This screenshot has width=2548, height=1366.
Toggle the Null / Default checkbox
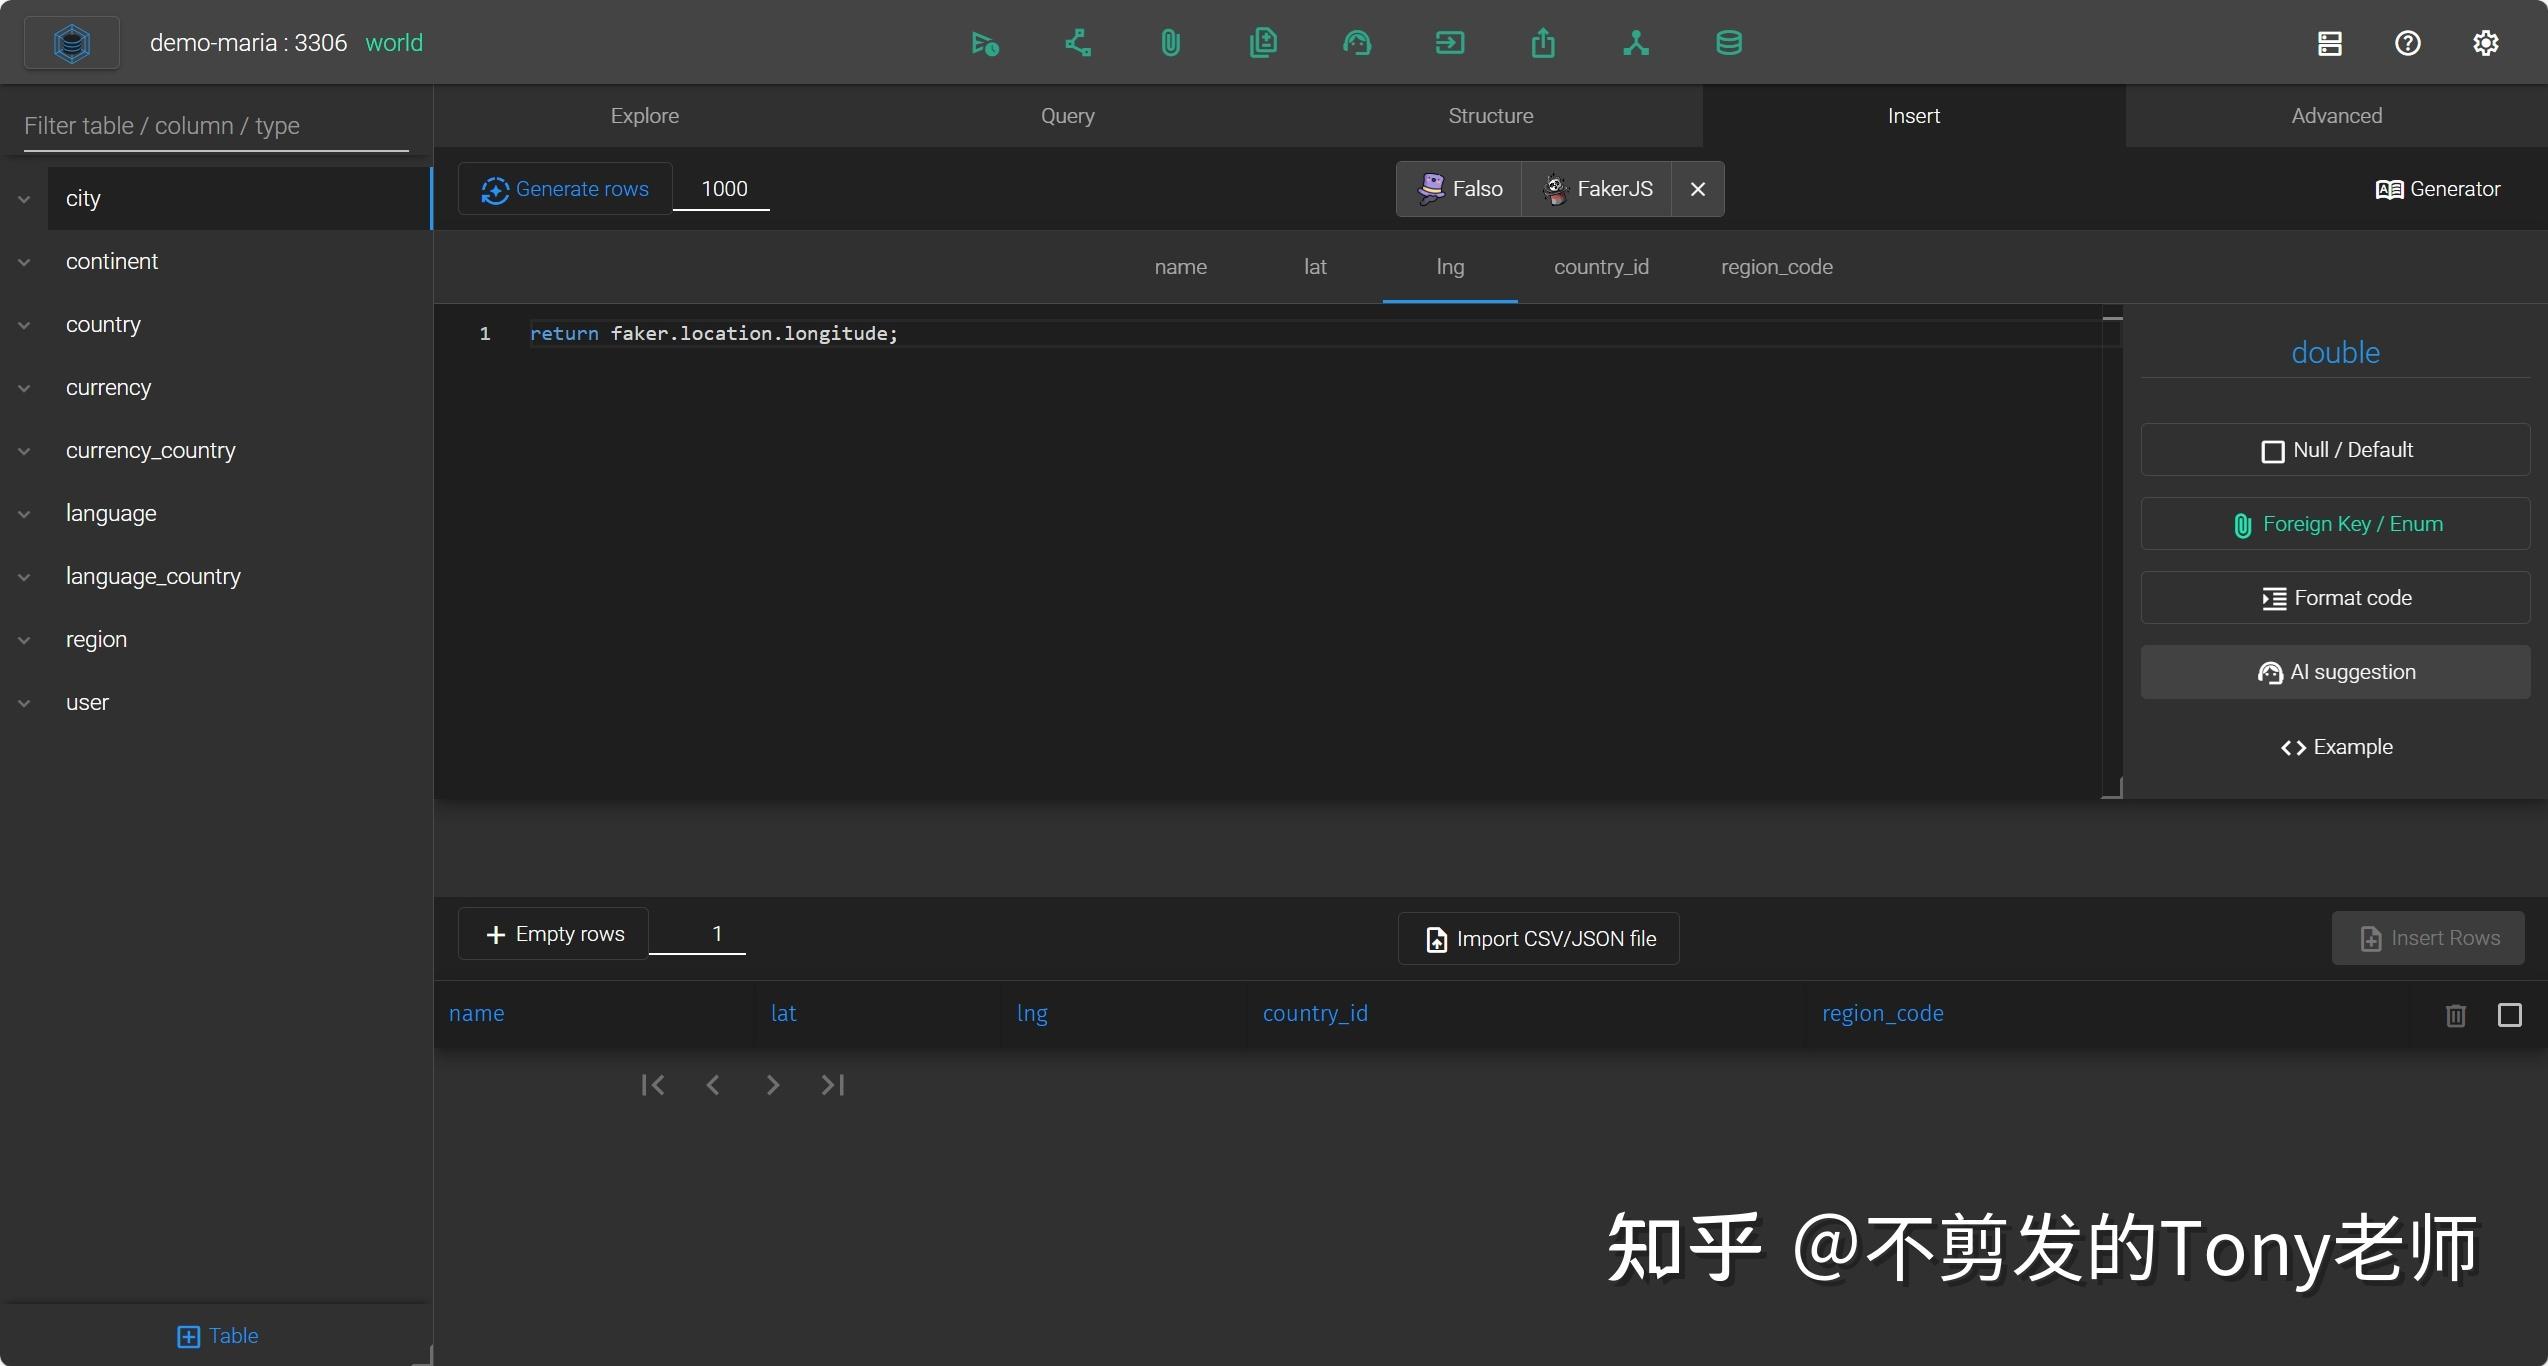click(x=2275, y=450)
